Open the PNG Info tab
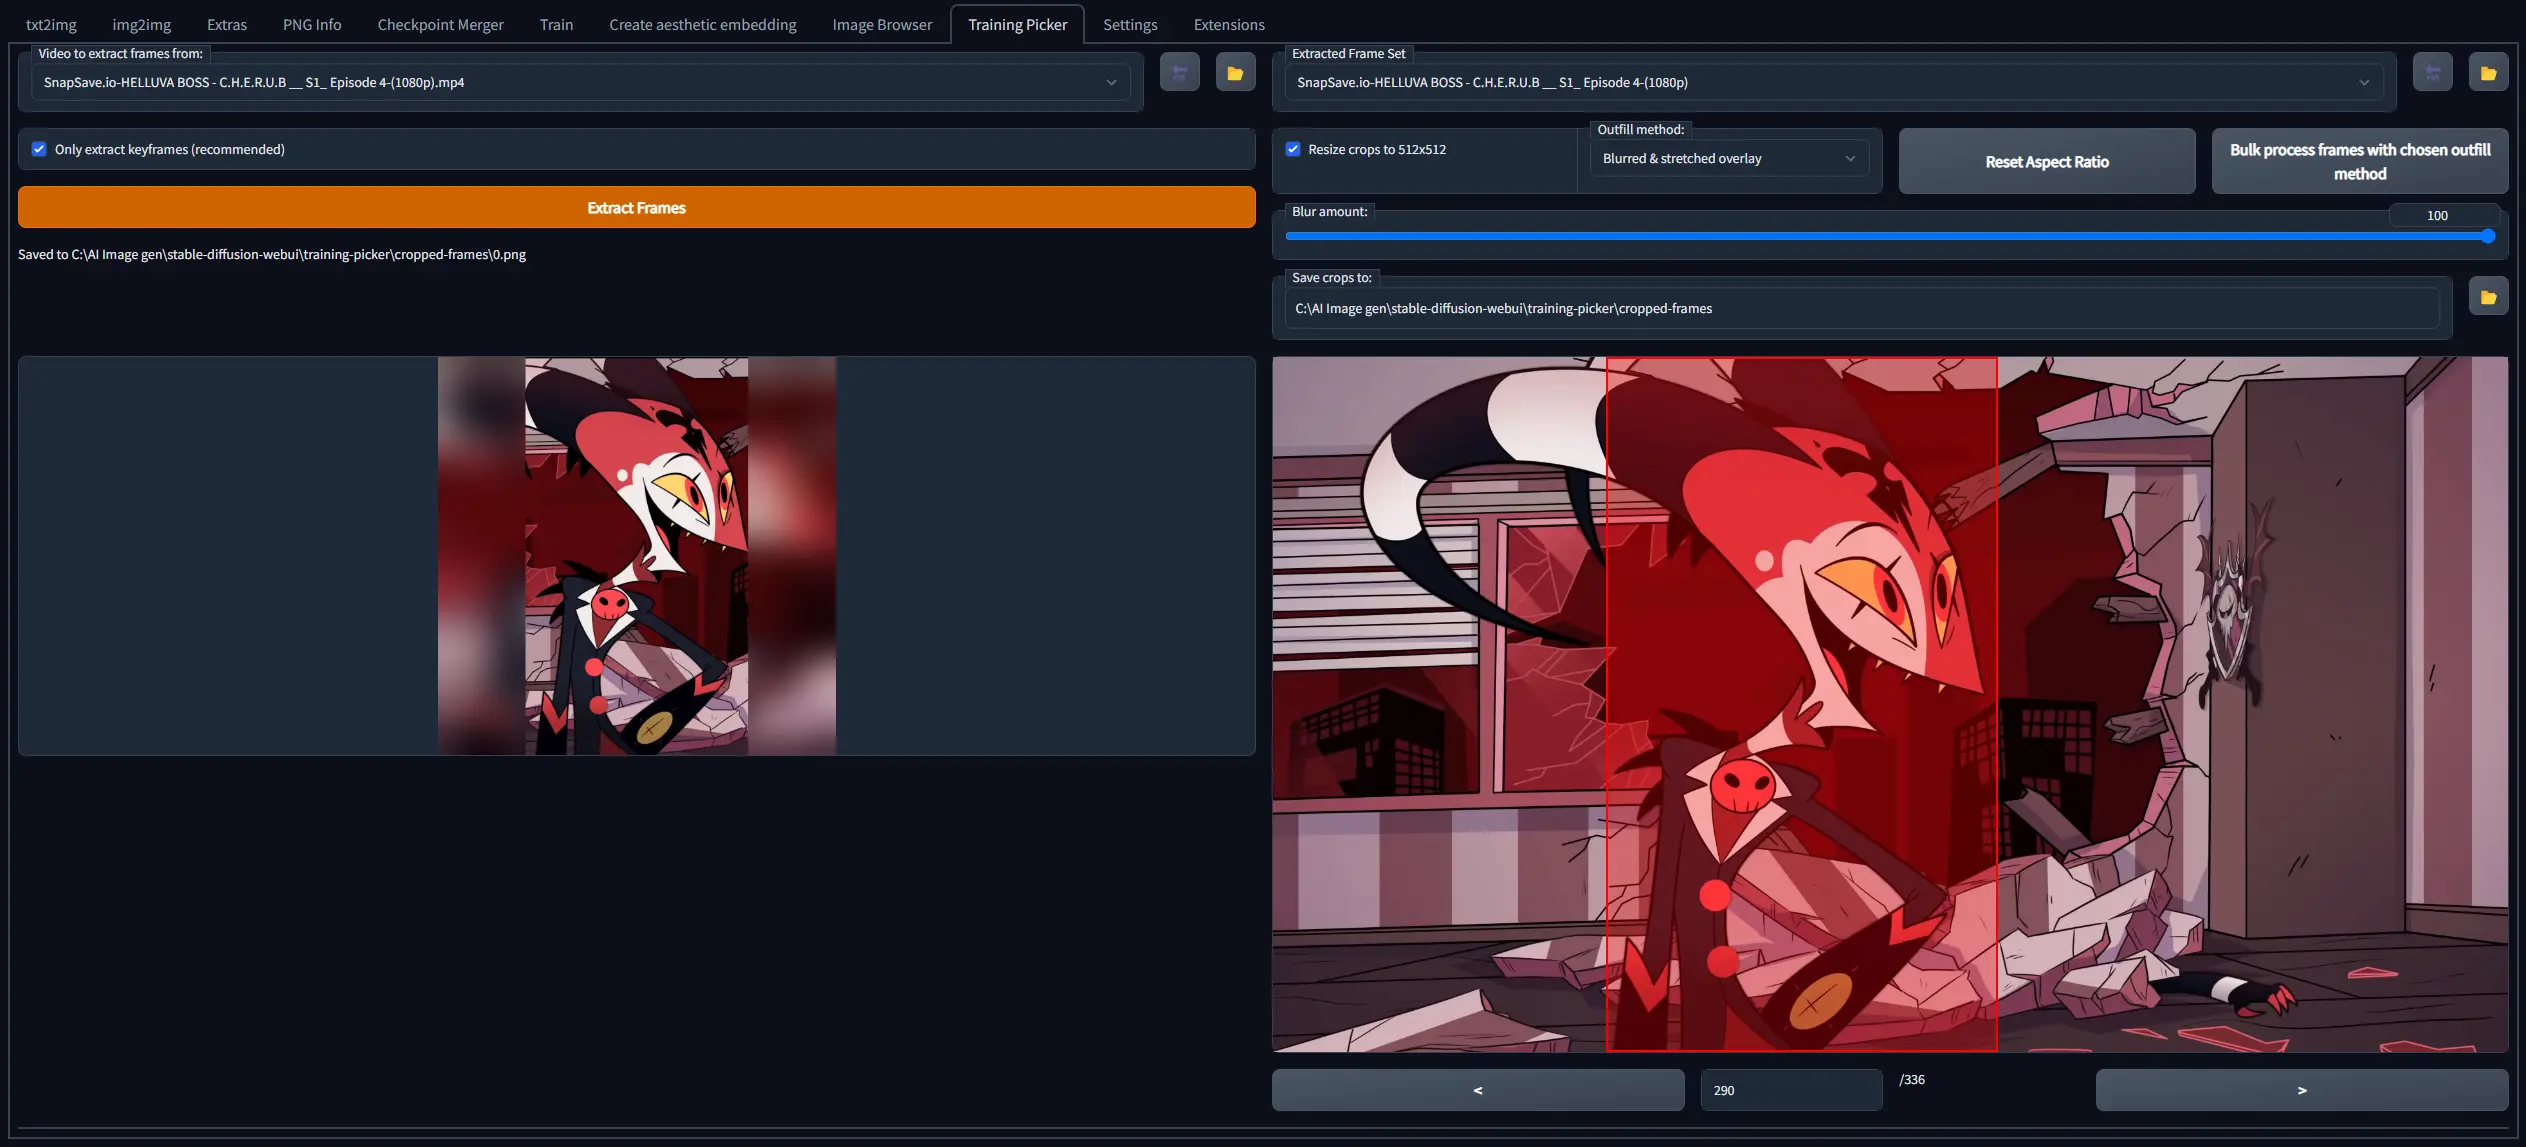 312,24
